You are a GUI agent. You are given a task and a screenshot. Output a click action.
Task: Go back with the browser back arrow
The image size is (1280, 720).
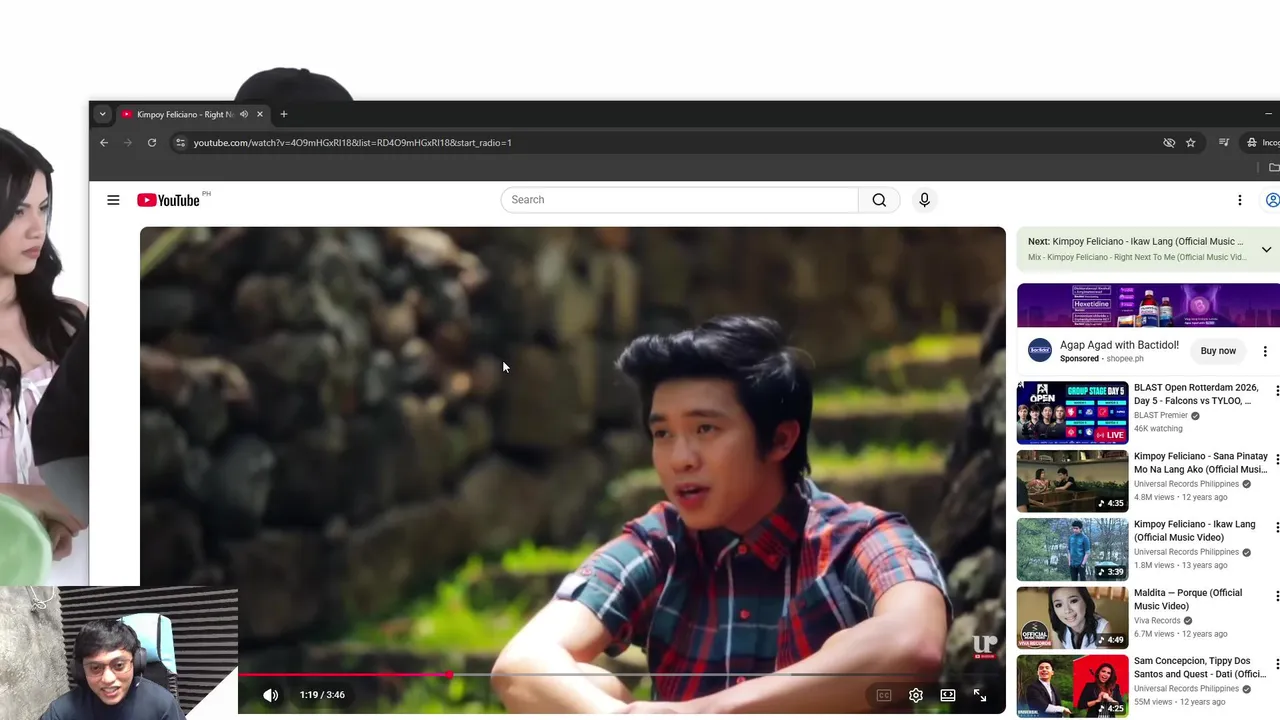[104, 143]
